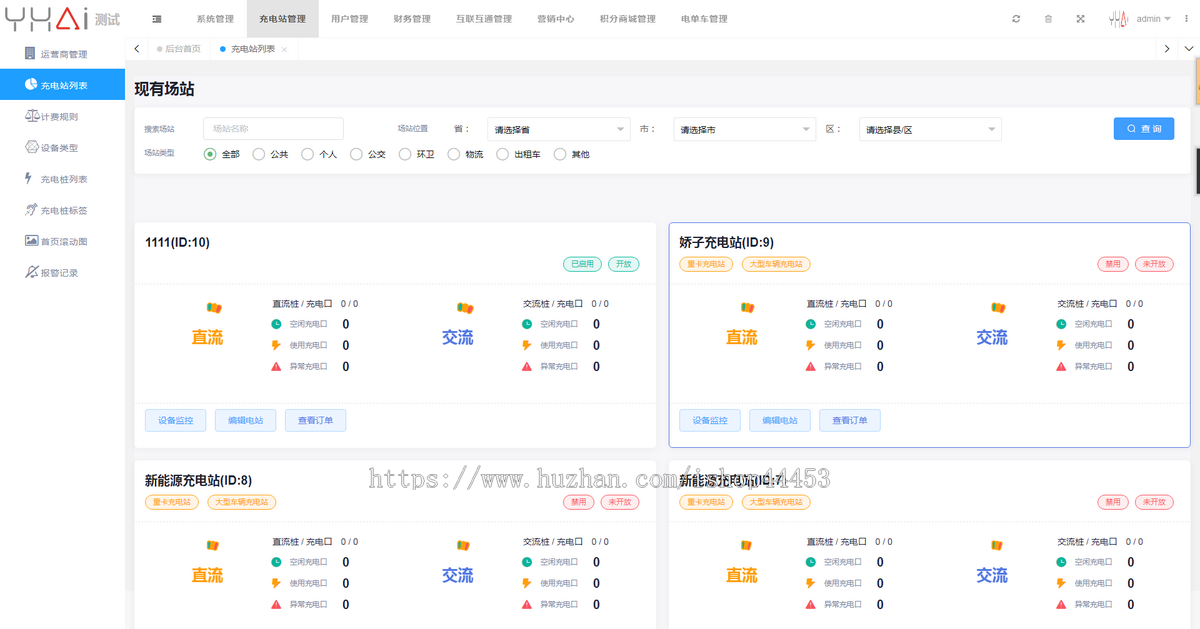Viewport: 1200px width, 629px height.
Task: Click the 交流 icon in 新能源充电站(ID:8) card
Action: coord(464,546)
